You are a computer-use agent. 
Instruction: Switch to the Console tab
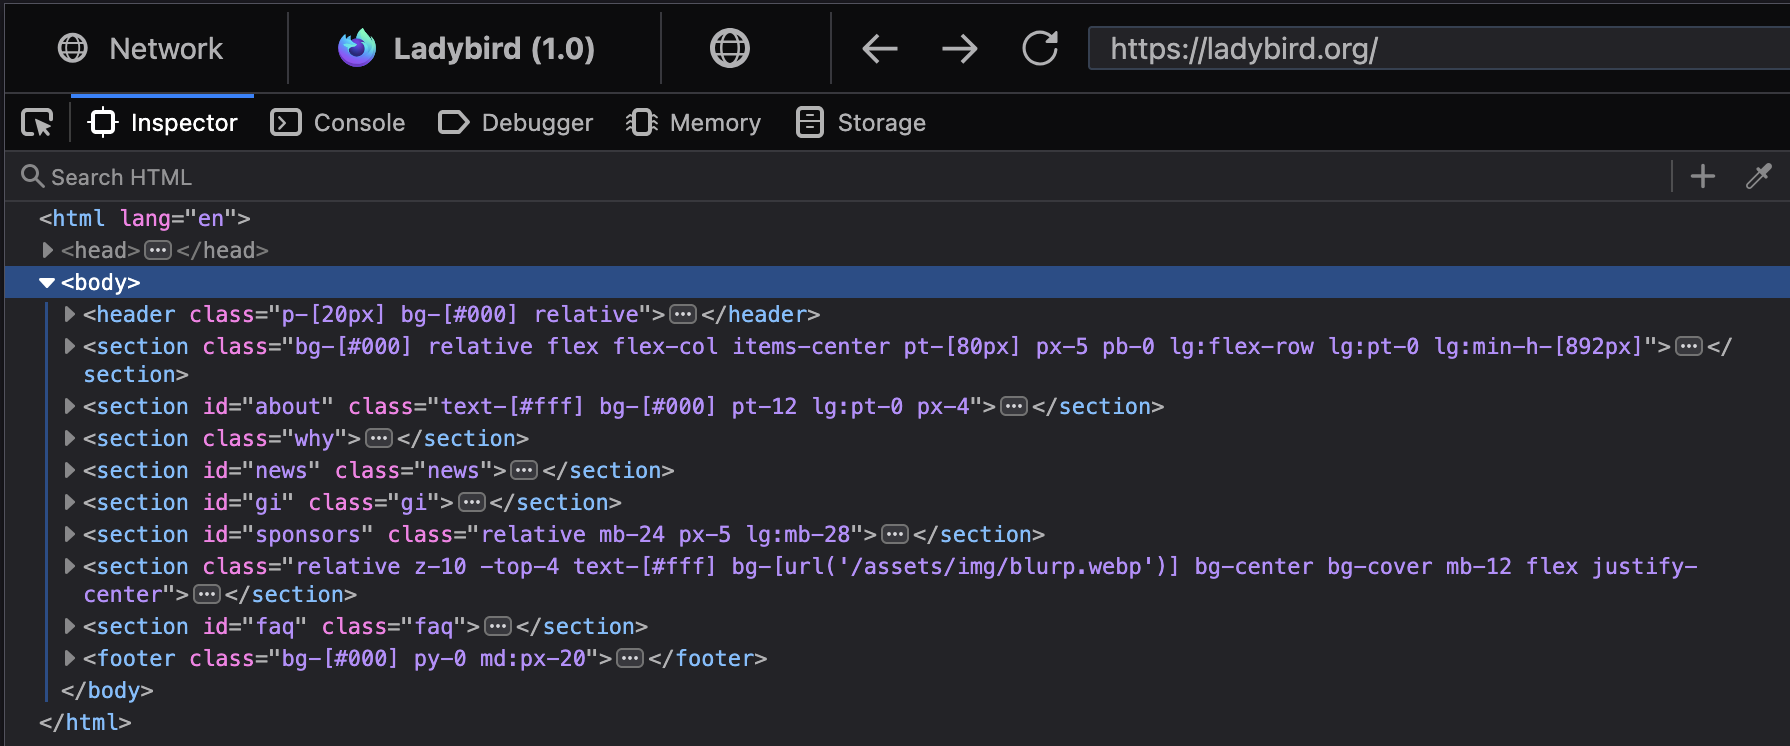pyautogui.click(x=338, y=123)
